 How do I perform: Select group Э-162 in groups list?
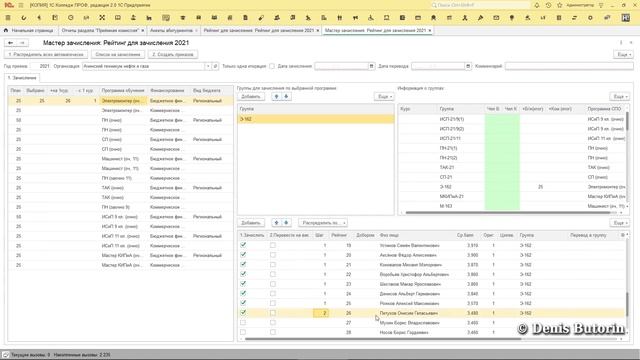pos(316,119)
